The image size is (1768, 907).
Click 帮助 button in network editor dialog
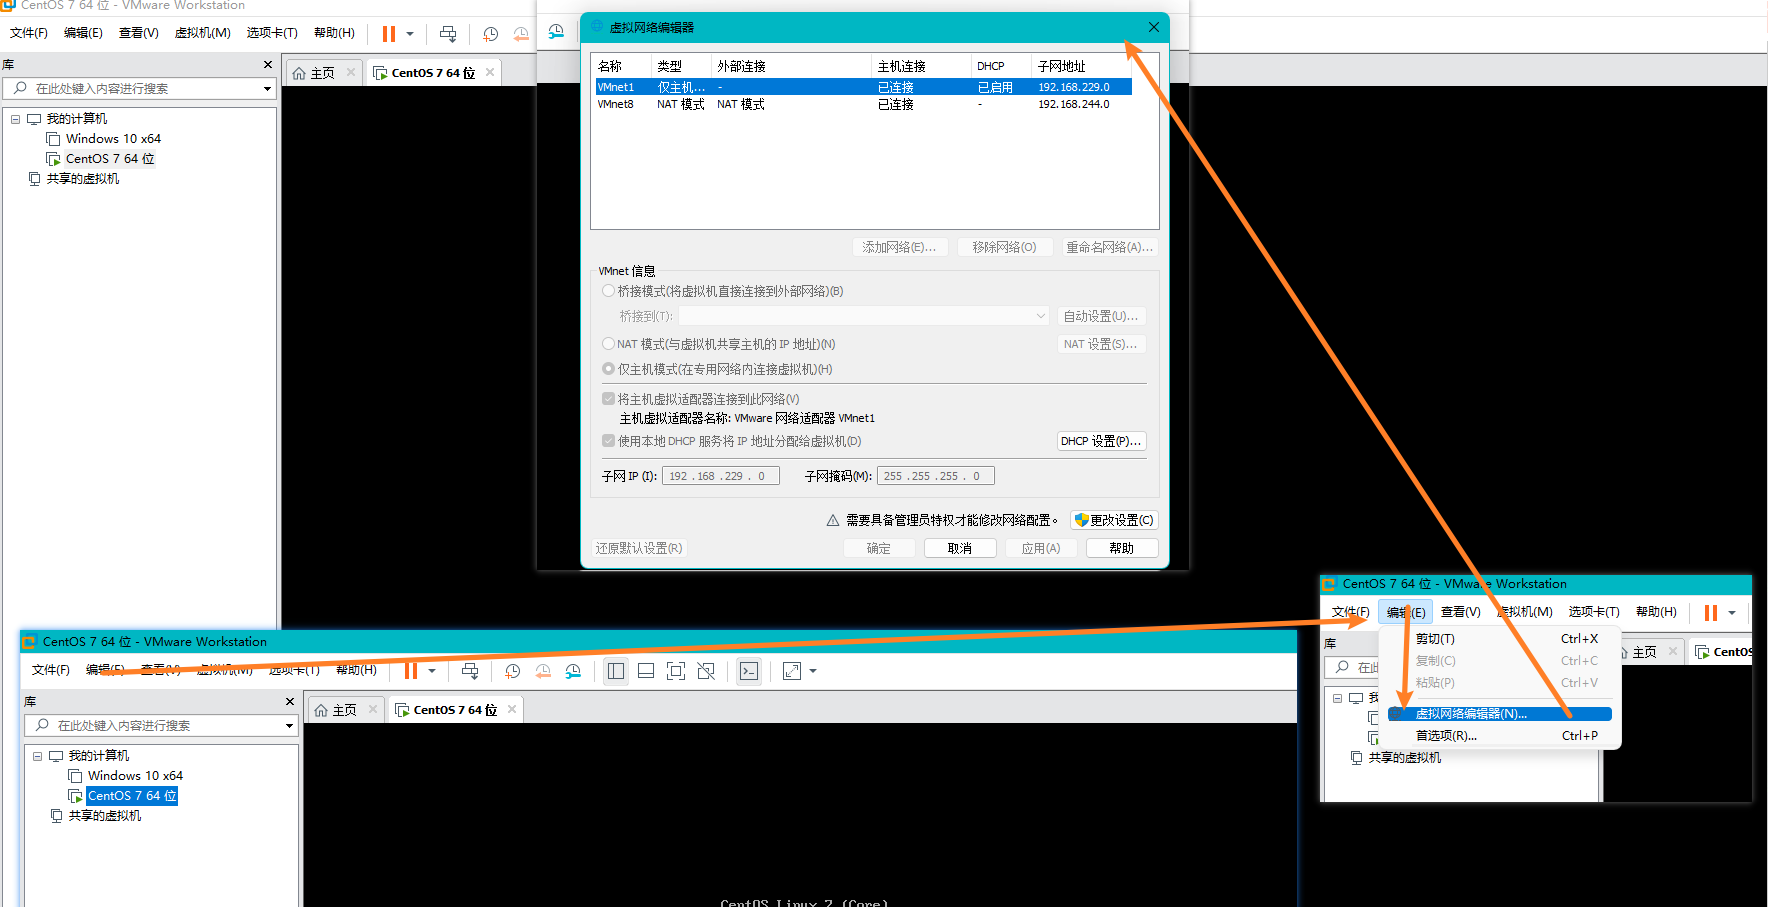[x=1122, y=548]
